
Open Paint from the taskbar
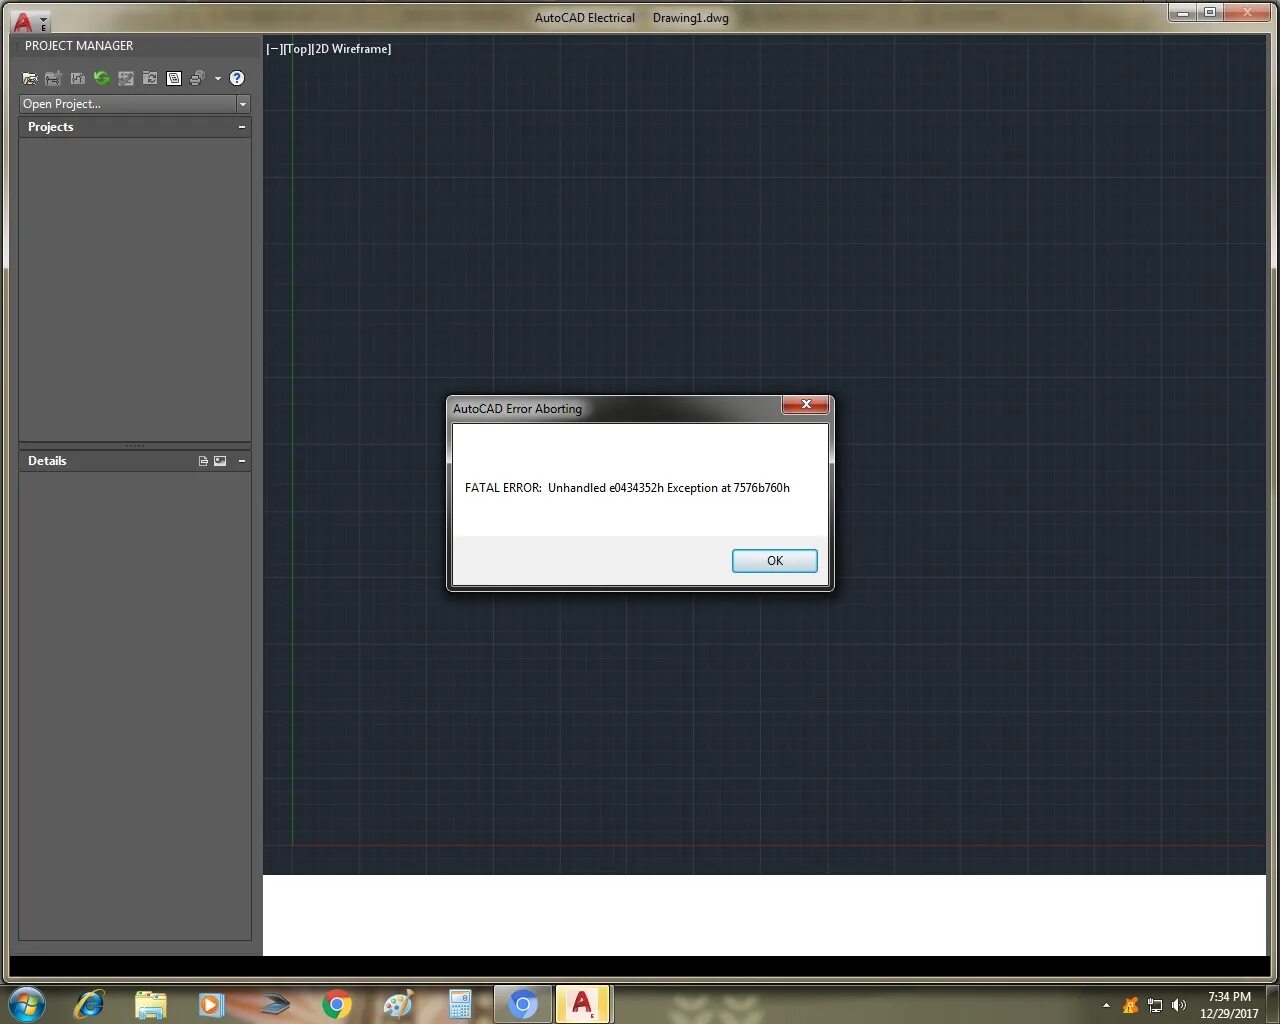click(398, 1004)
